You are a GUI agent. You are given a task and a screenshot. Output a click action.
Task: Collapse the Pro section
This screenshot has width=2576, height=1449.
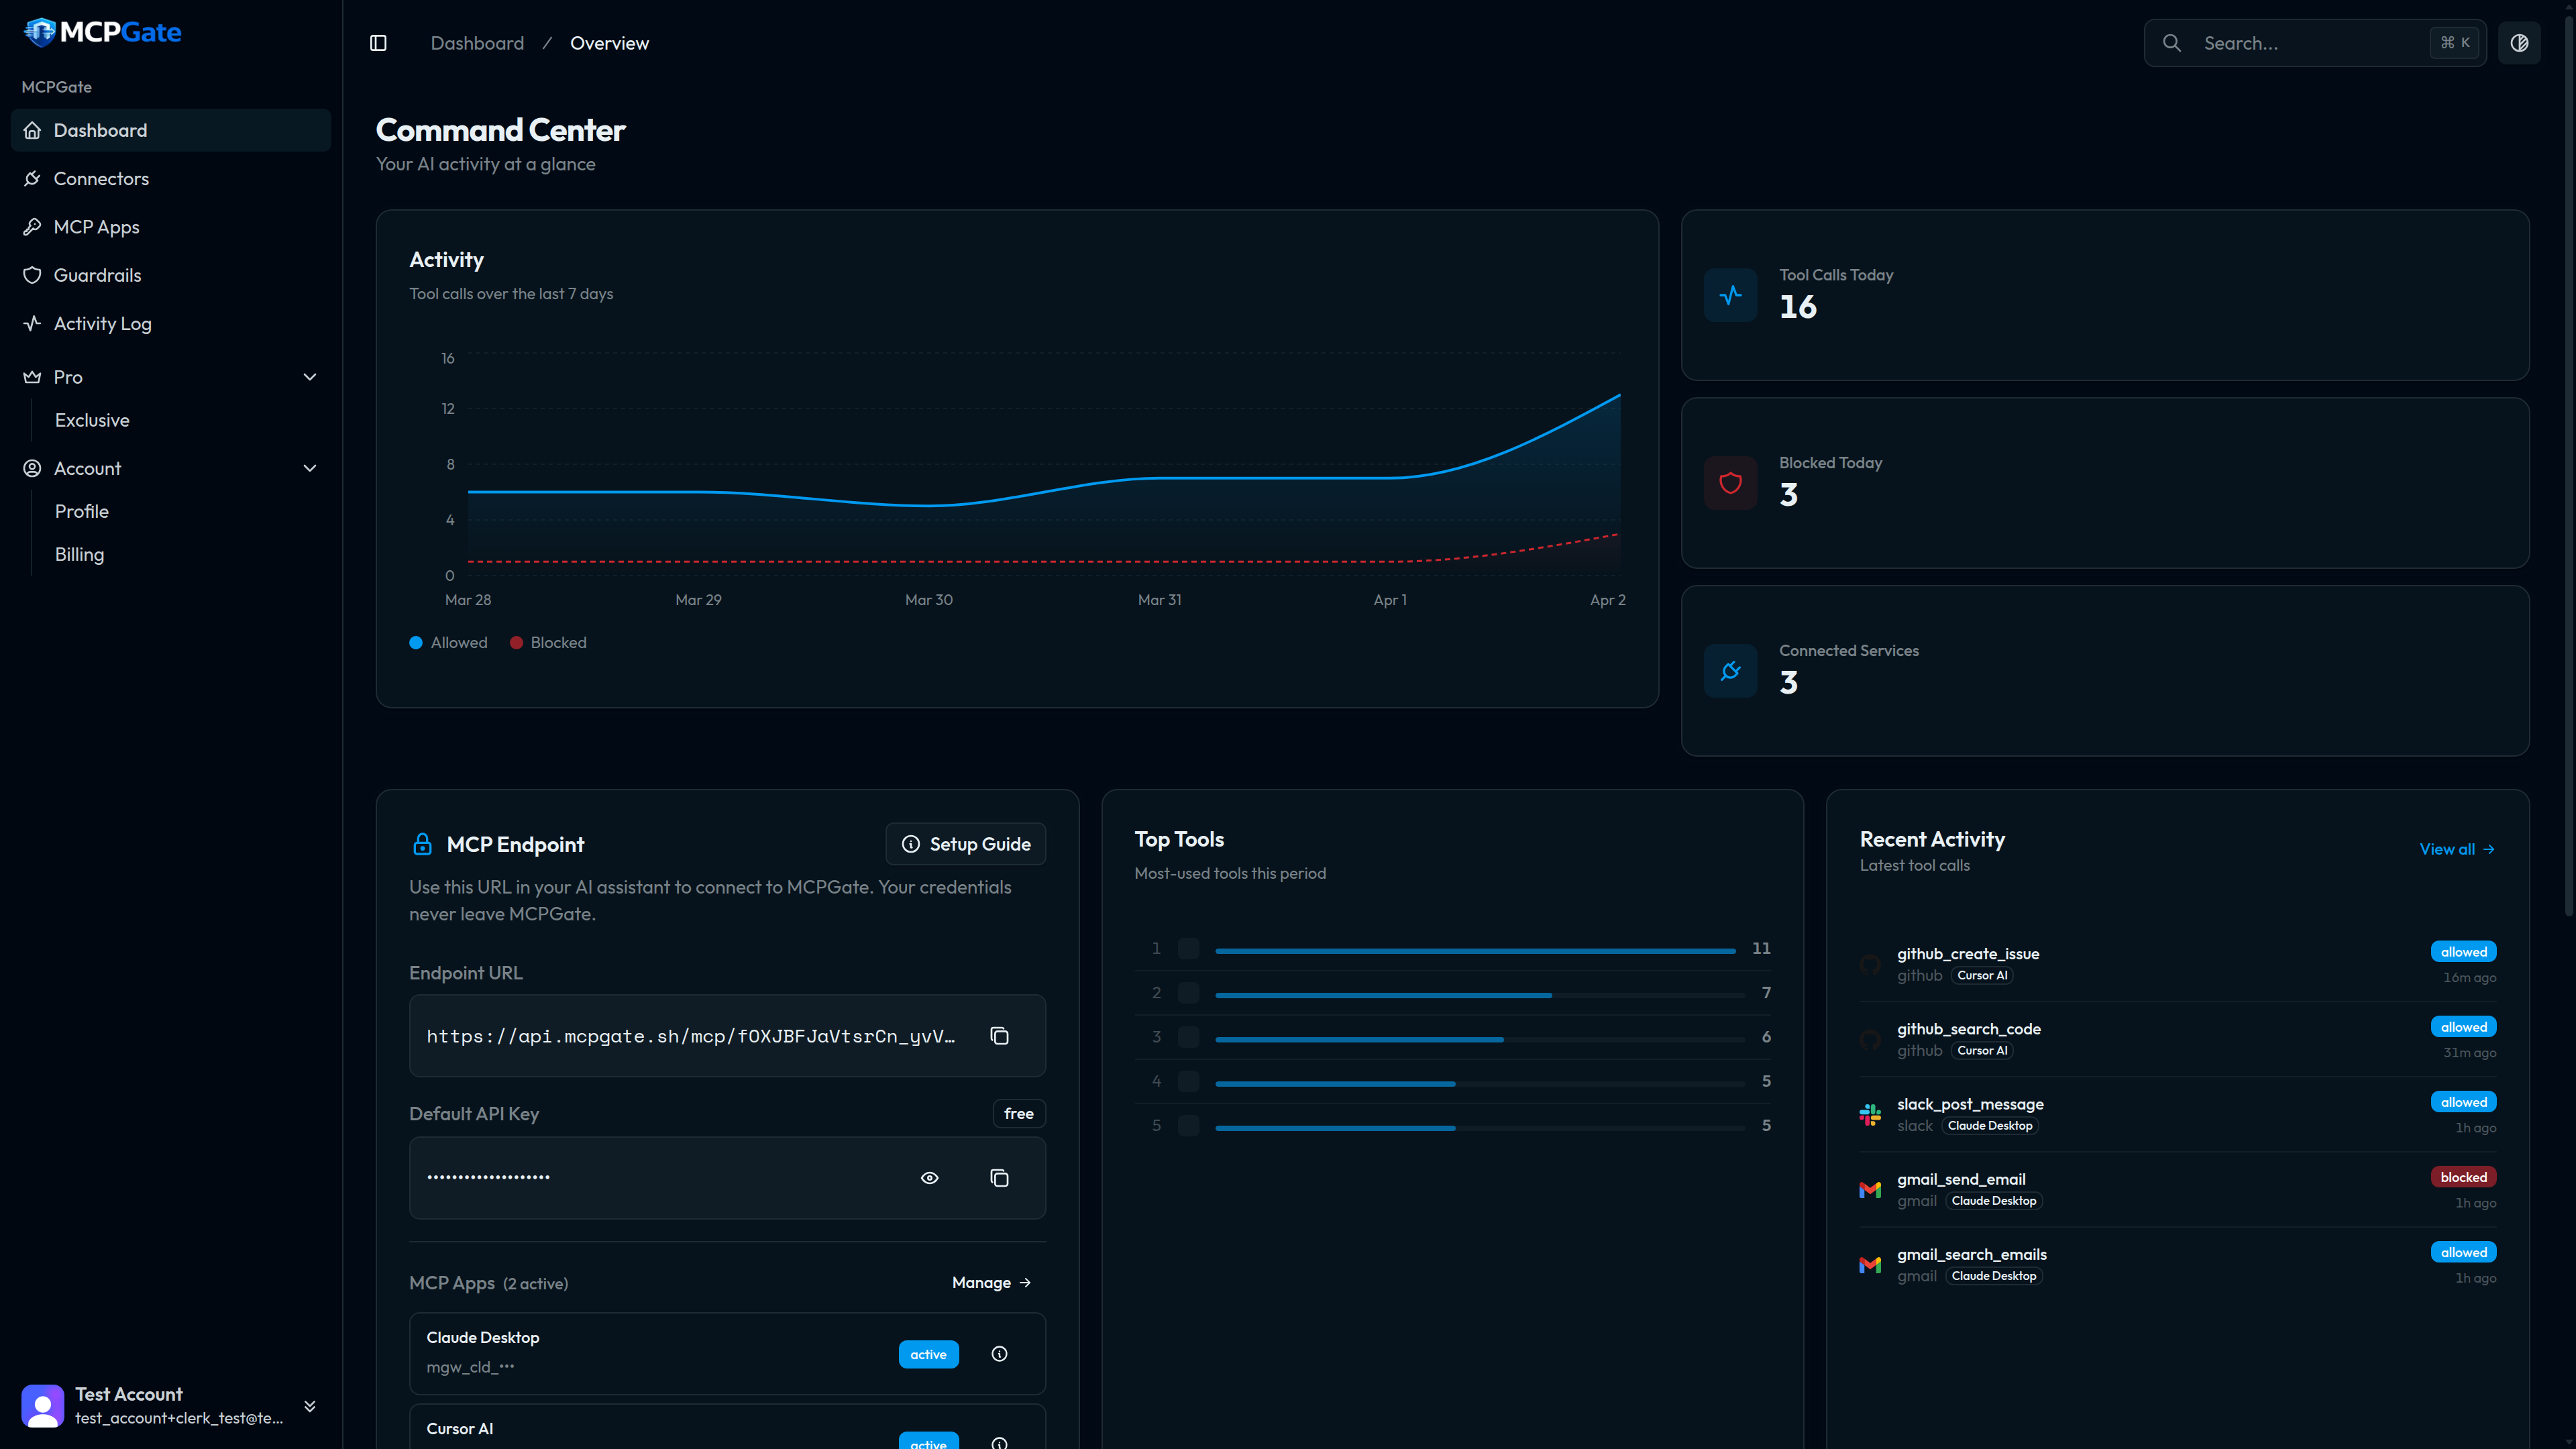point(309,377)
